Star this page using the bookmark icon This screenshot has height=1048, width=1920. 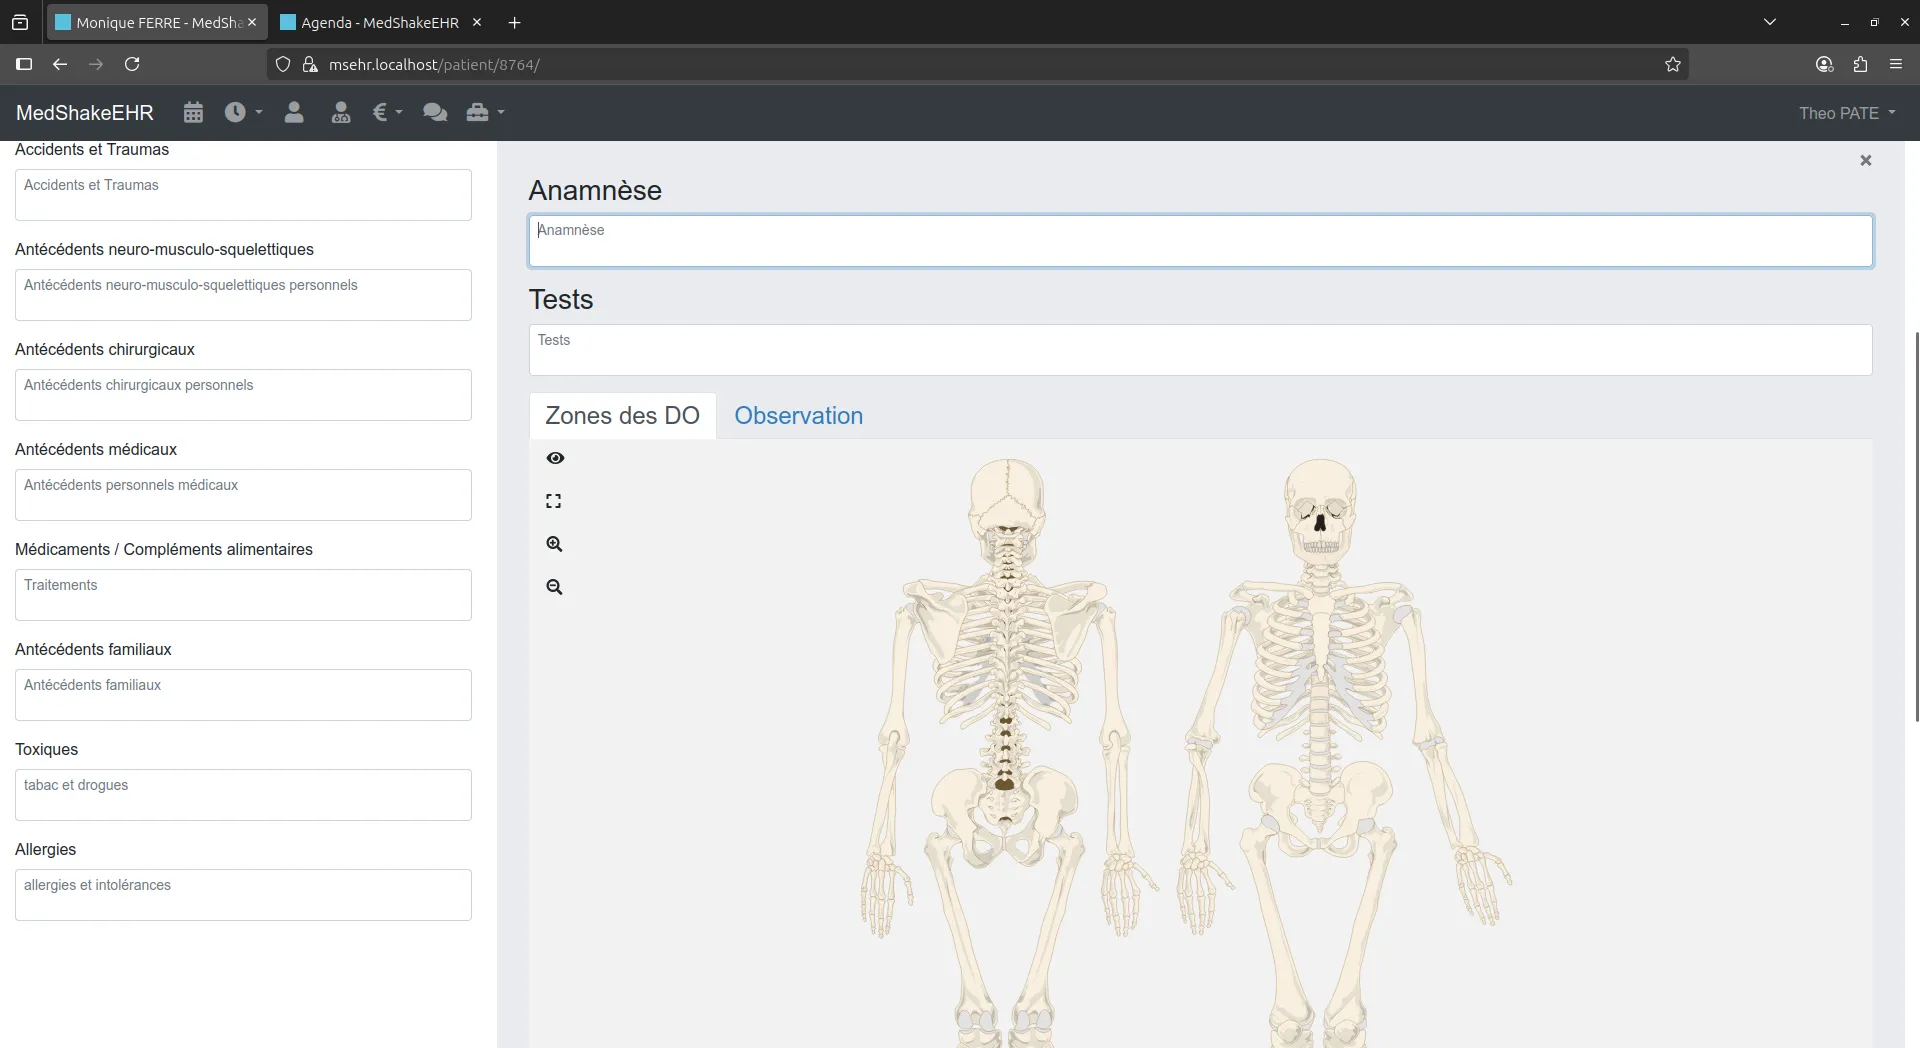click(x=1673, y=64)
